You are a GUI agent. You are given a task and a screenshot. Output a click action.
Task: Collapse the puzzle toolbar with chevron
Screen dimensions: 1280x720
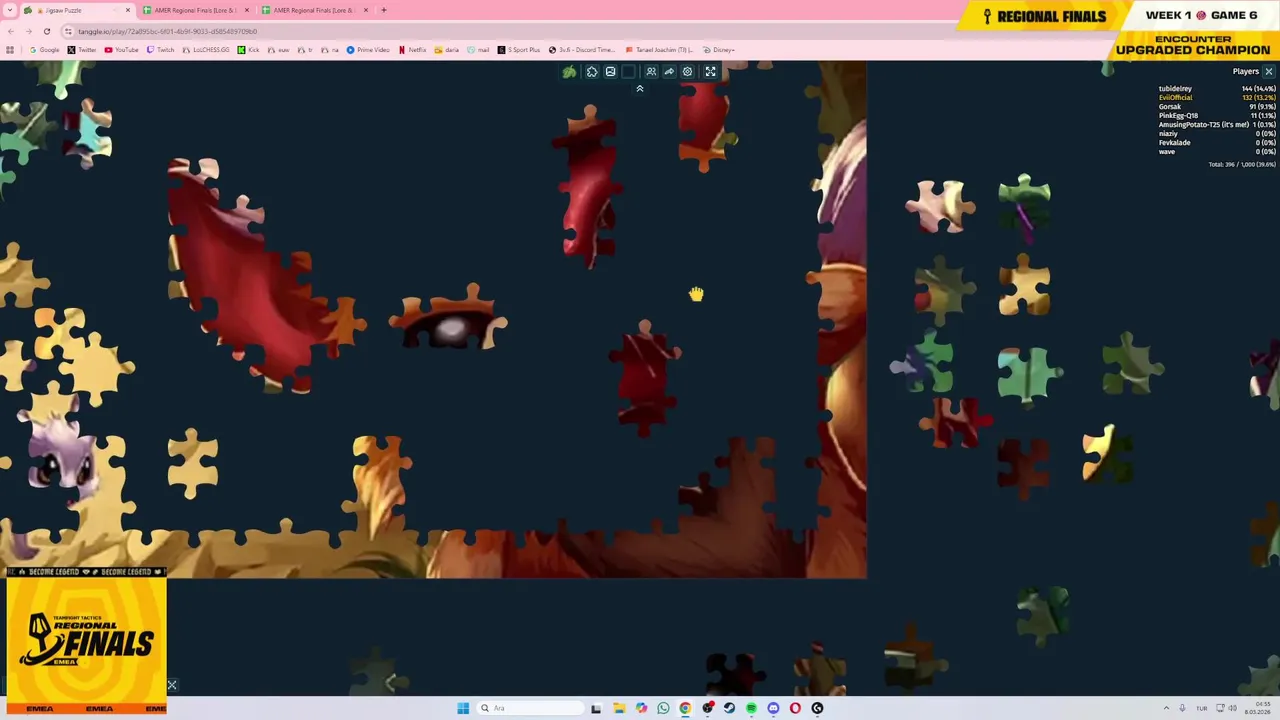(x=640, y=89)
